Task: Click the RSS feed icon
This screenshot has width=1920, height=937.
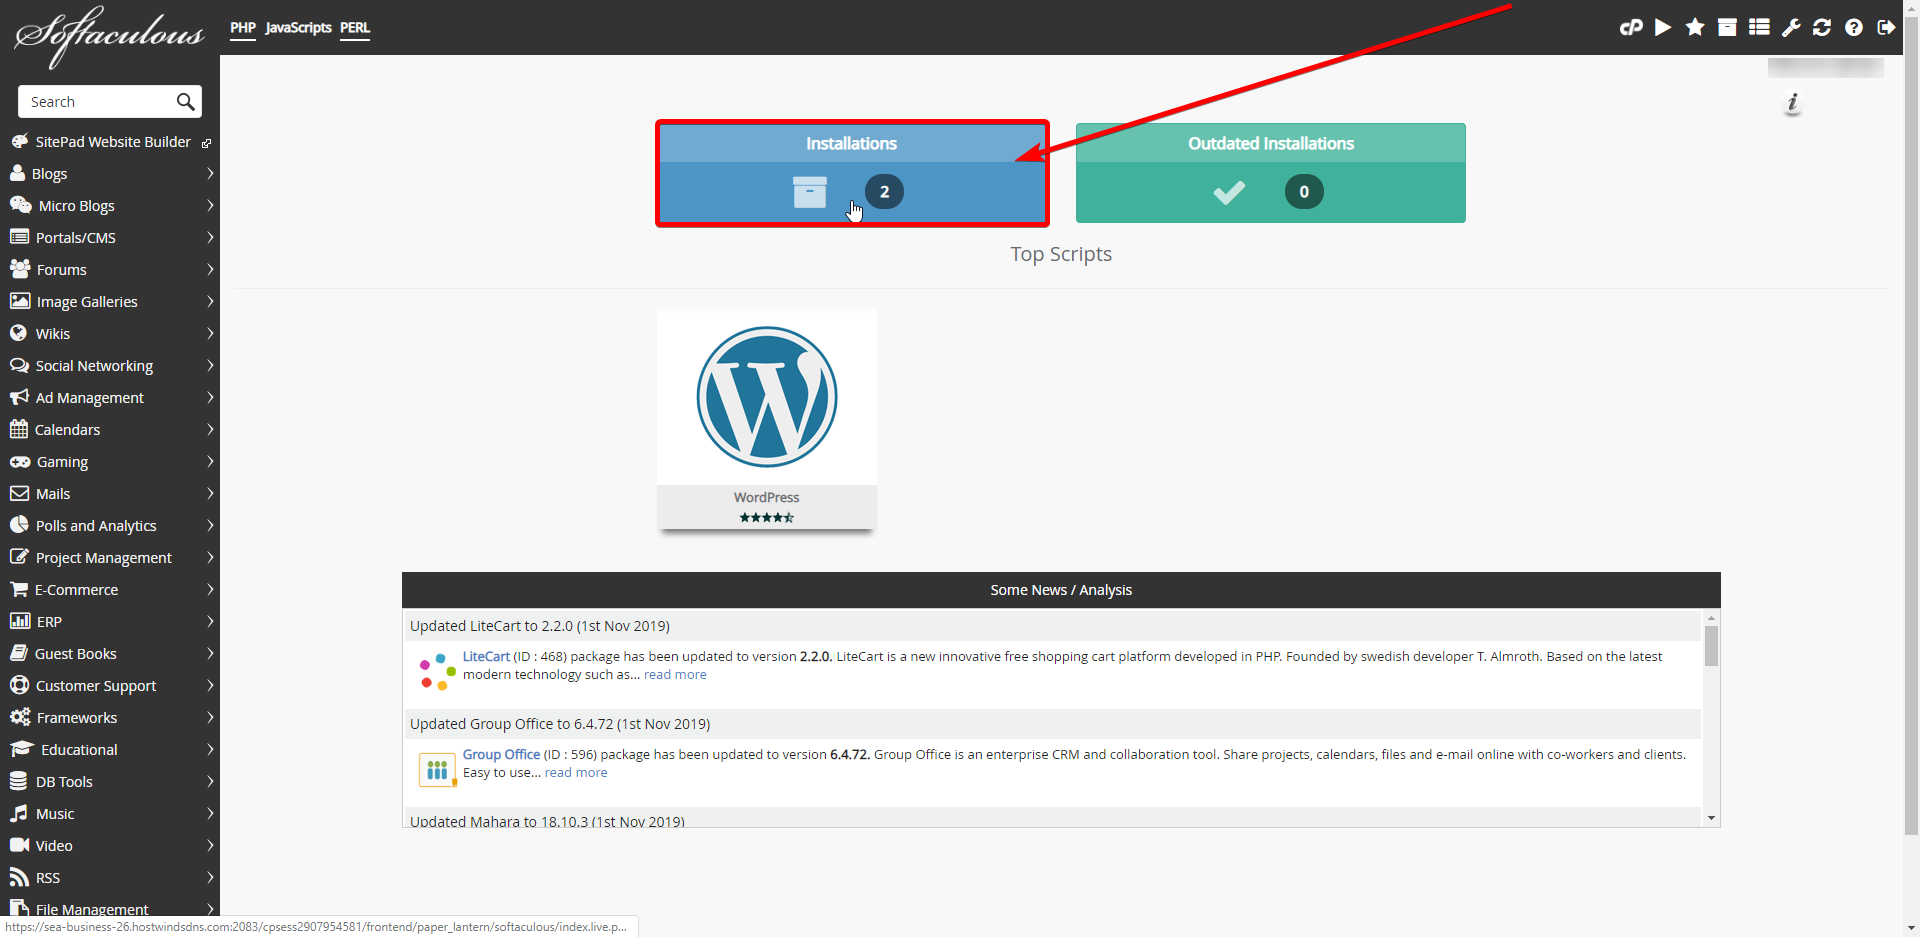Action: coord(19,877)
